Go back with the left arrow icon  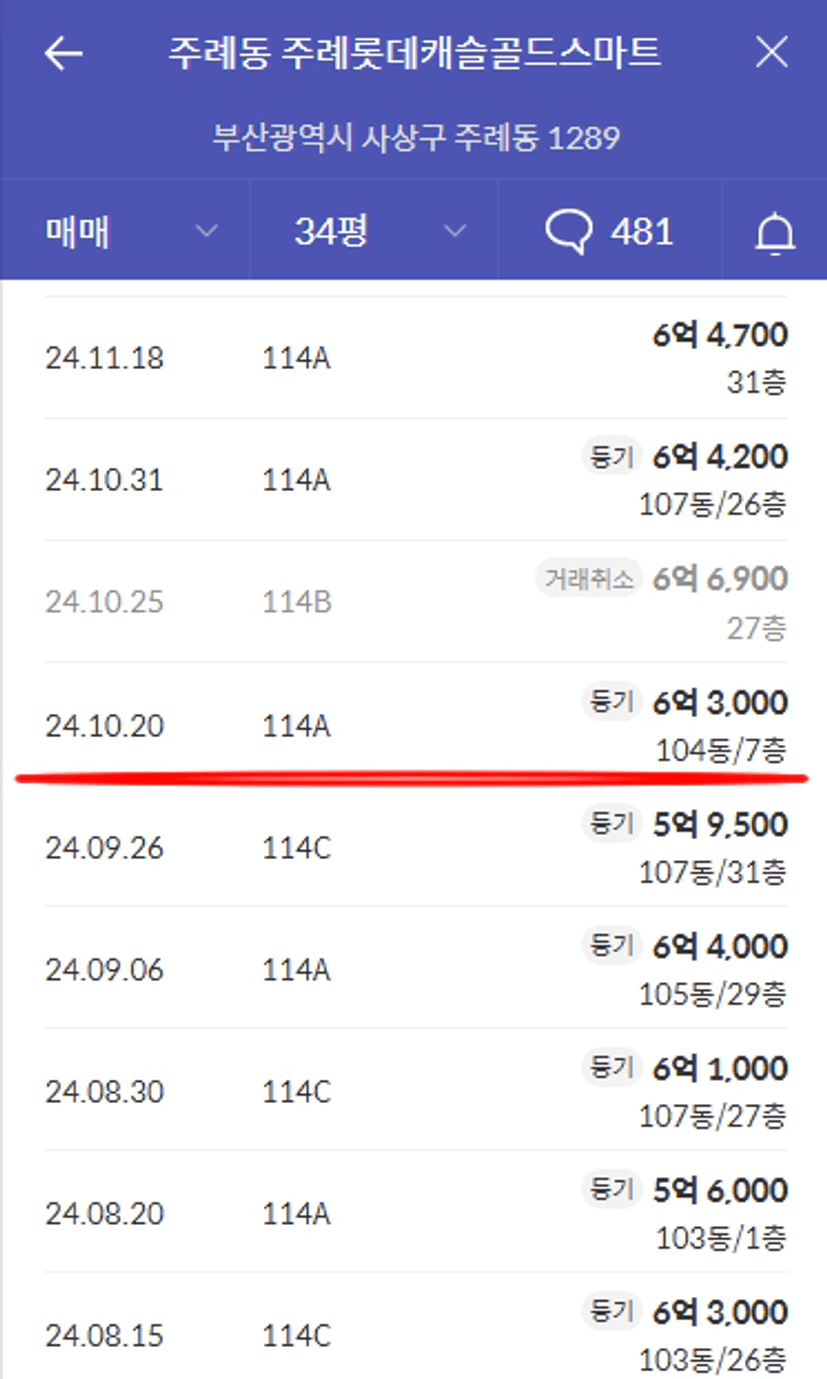tap(63, 54)
